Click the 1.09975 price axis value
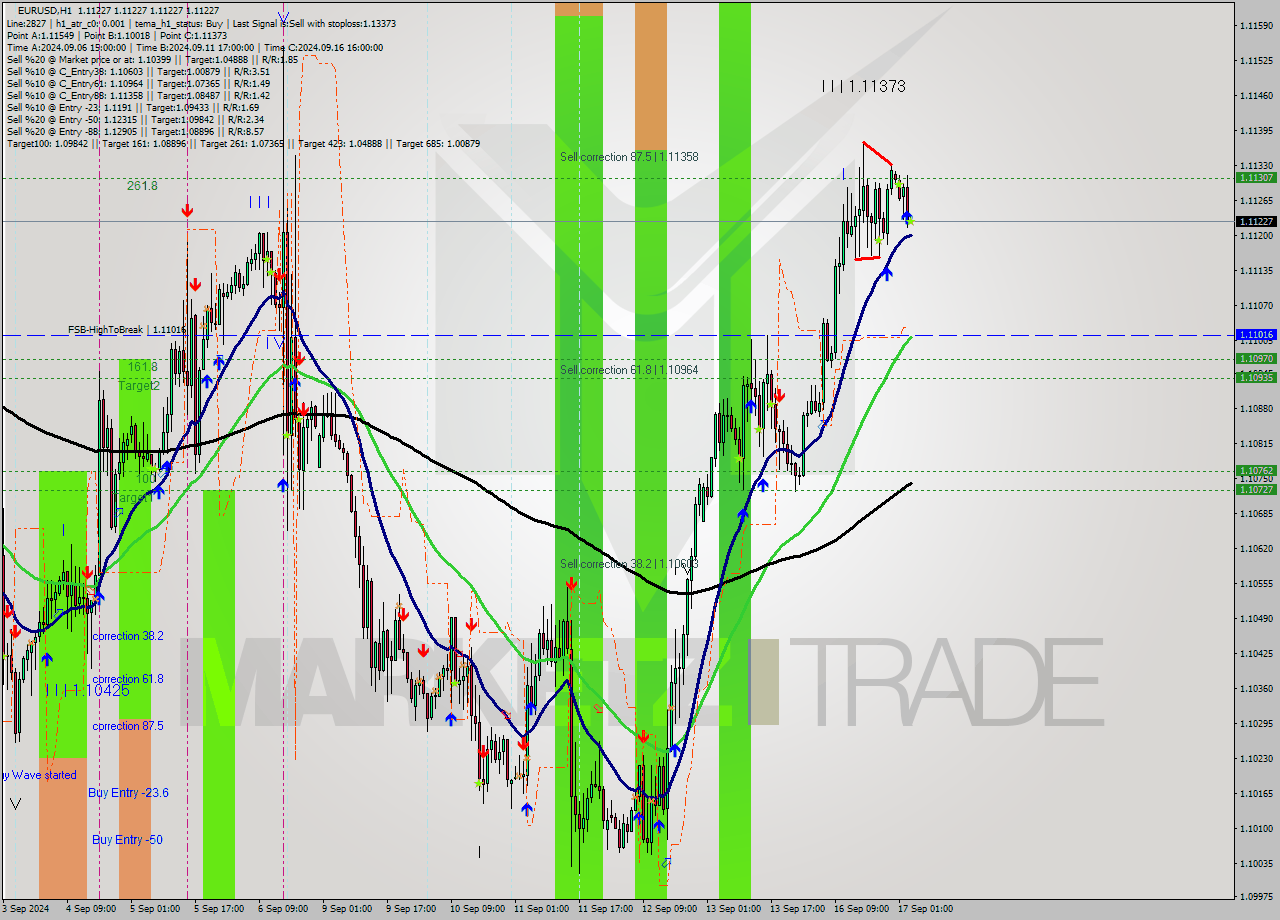 [1257, 897]
